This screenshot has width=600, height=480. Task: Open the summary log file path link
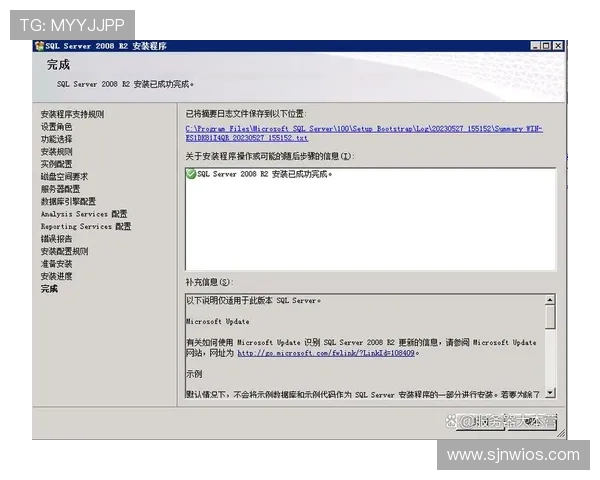tap(364, 133)
